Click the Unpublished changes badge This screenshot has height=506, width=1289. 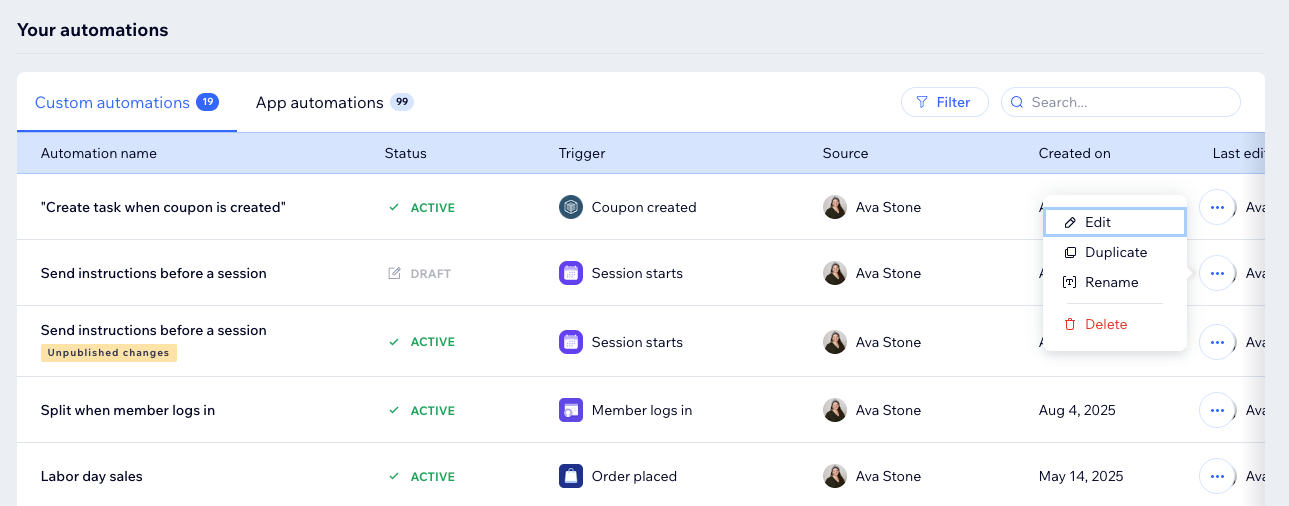coord(109,352)
